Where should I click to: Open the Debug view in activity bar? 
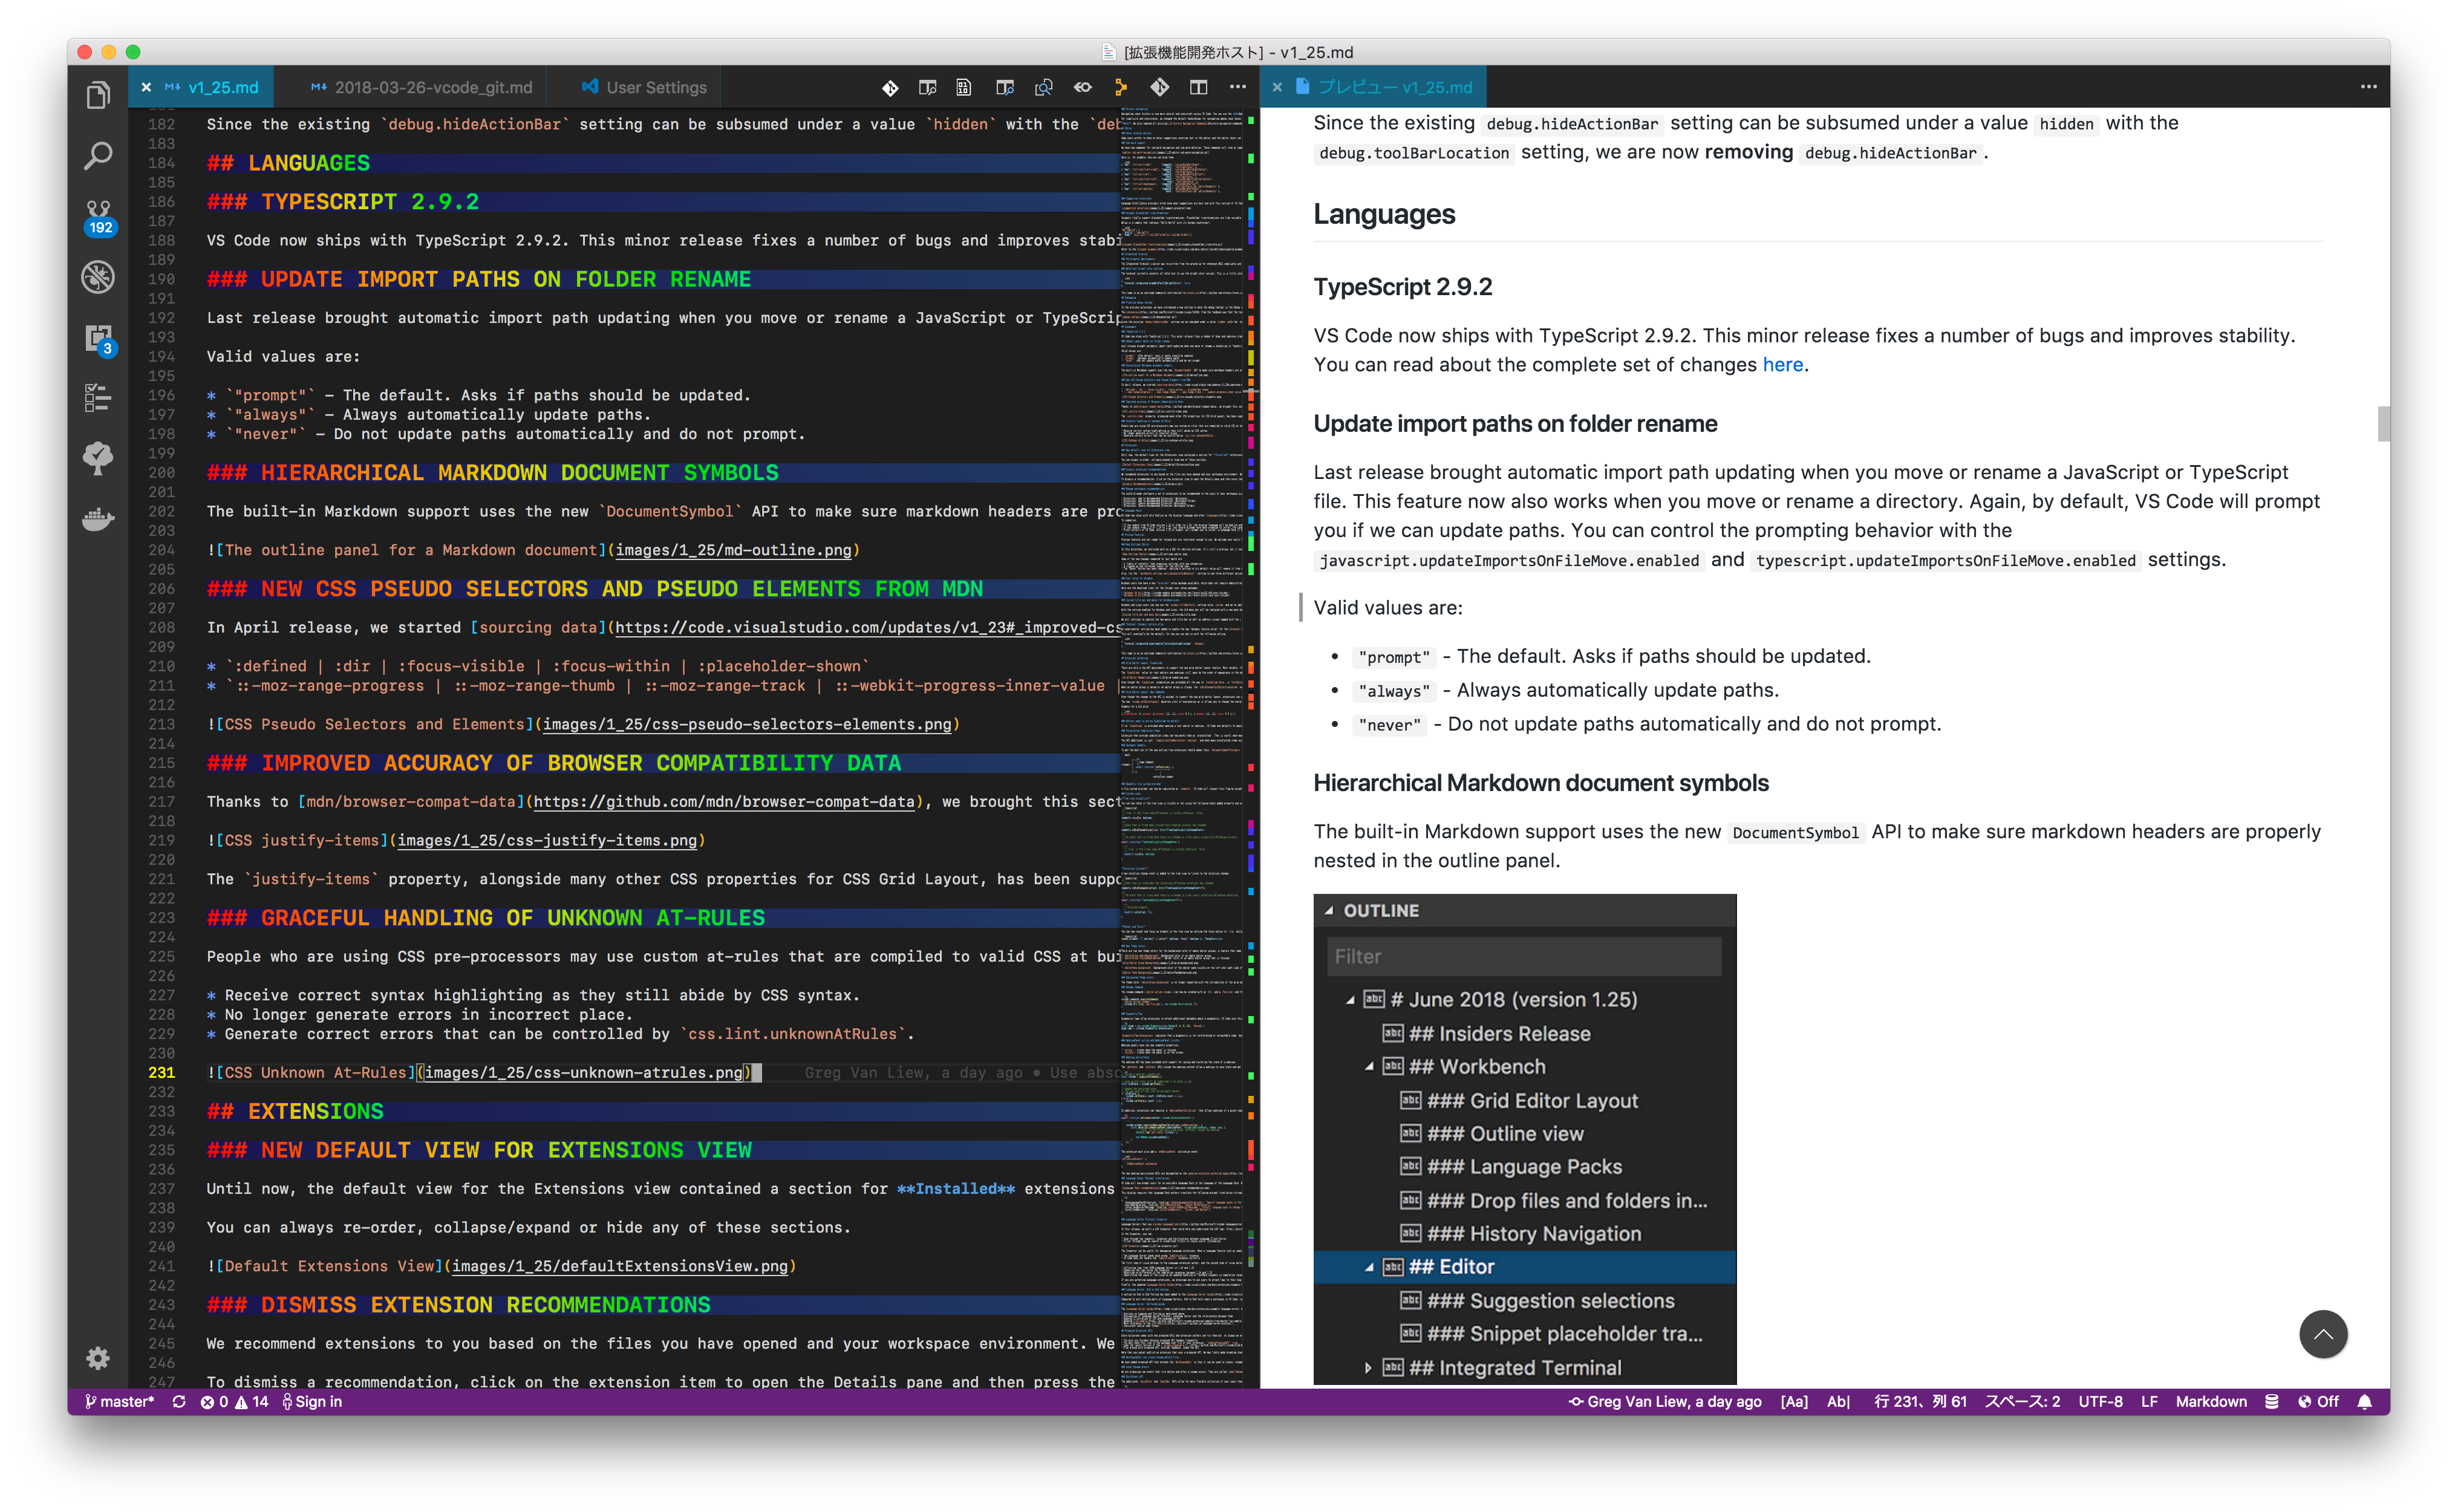(x=98, y=276)
